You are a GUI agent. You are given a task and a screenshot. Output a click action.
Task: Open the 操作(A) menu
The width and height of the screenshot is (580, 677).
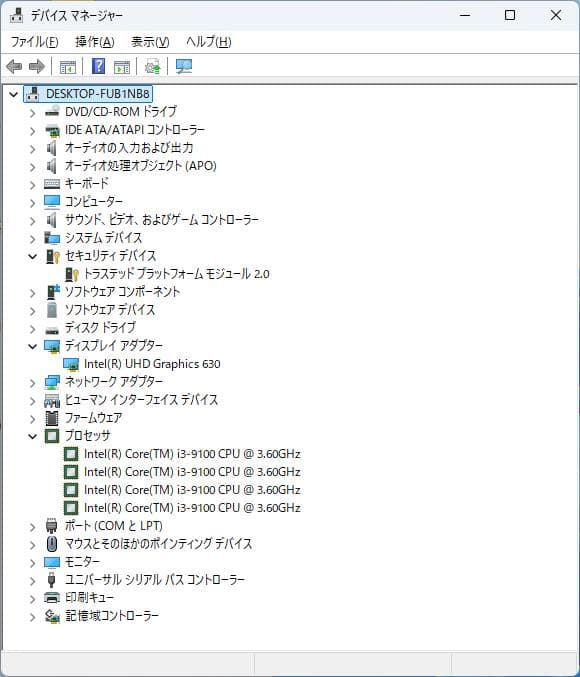(95, 42)
